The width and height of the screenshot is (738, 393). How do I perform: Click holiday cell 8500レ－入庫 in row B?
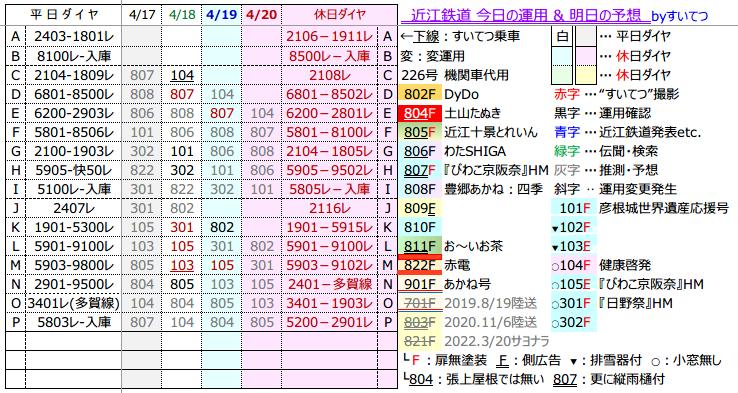click(329, 56)
